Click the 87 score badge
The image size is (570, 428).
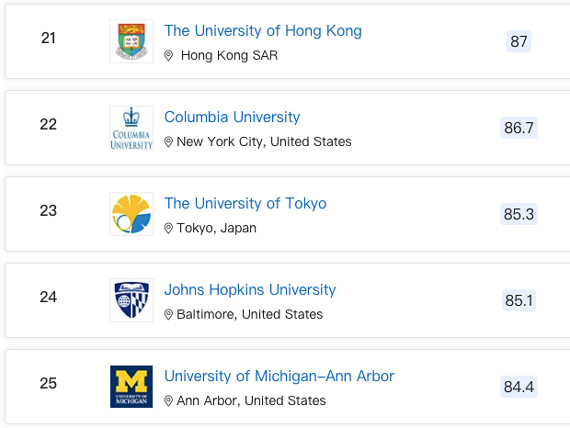pyautogui.click(x=519, y=41)
